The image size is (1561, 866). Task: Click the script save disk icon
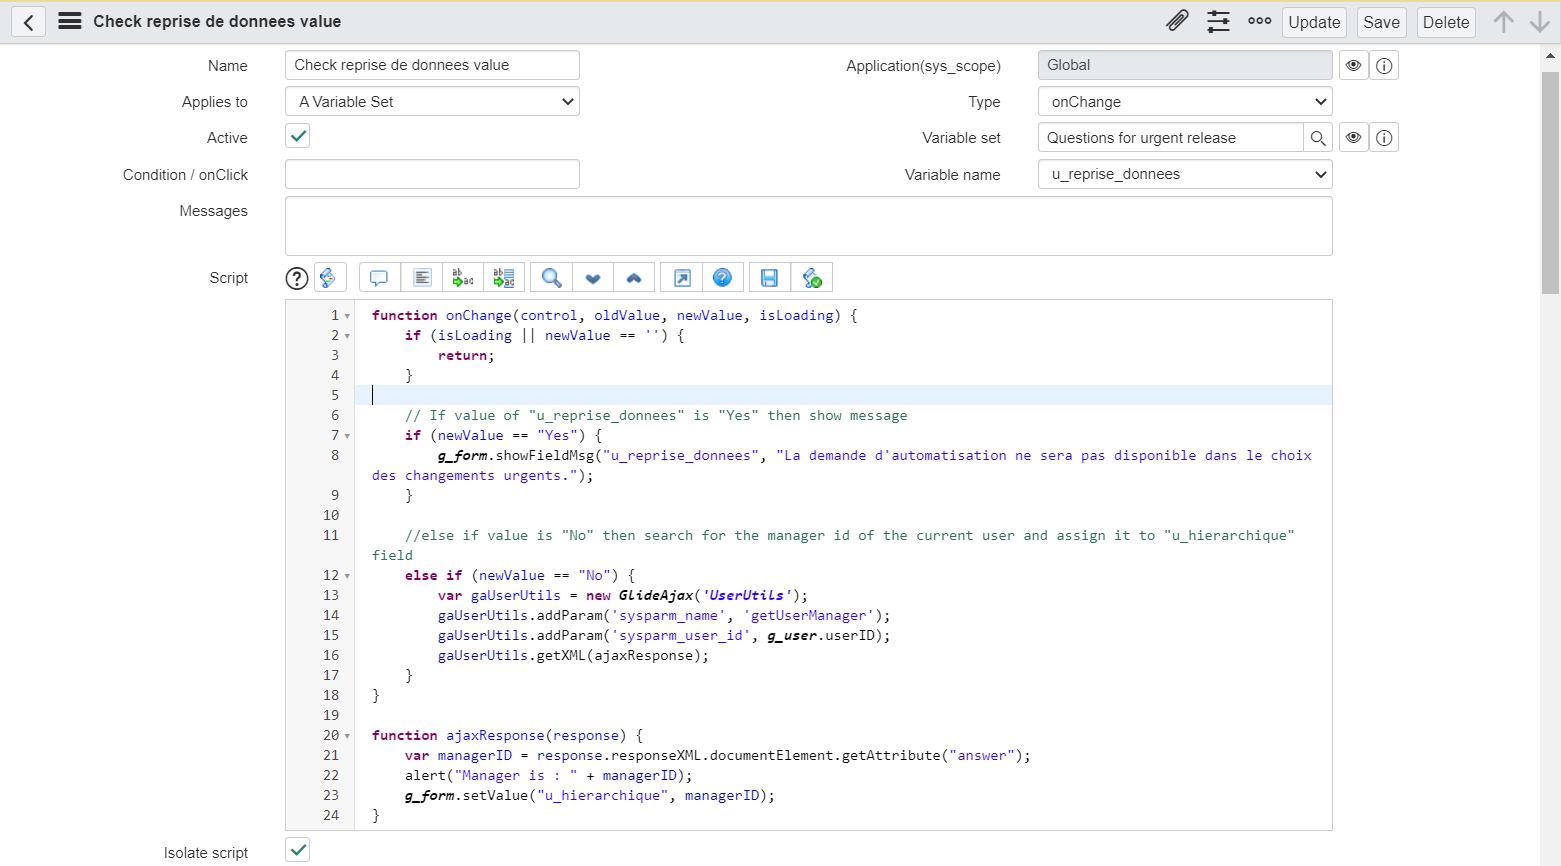click(769, 278)
